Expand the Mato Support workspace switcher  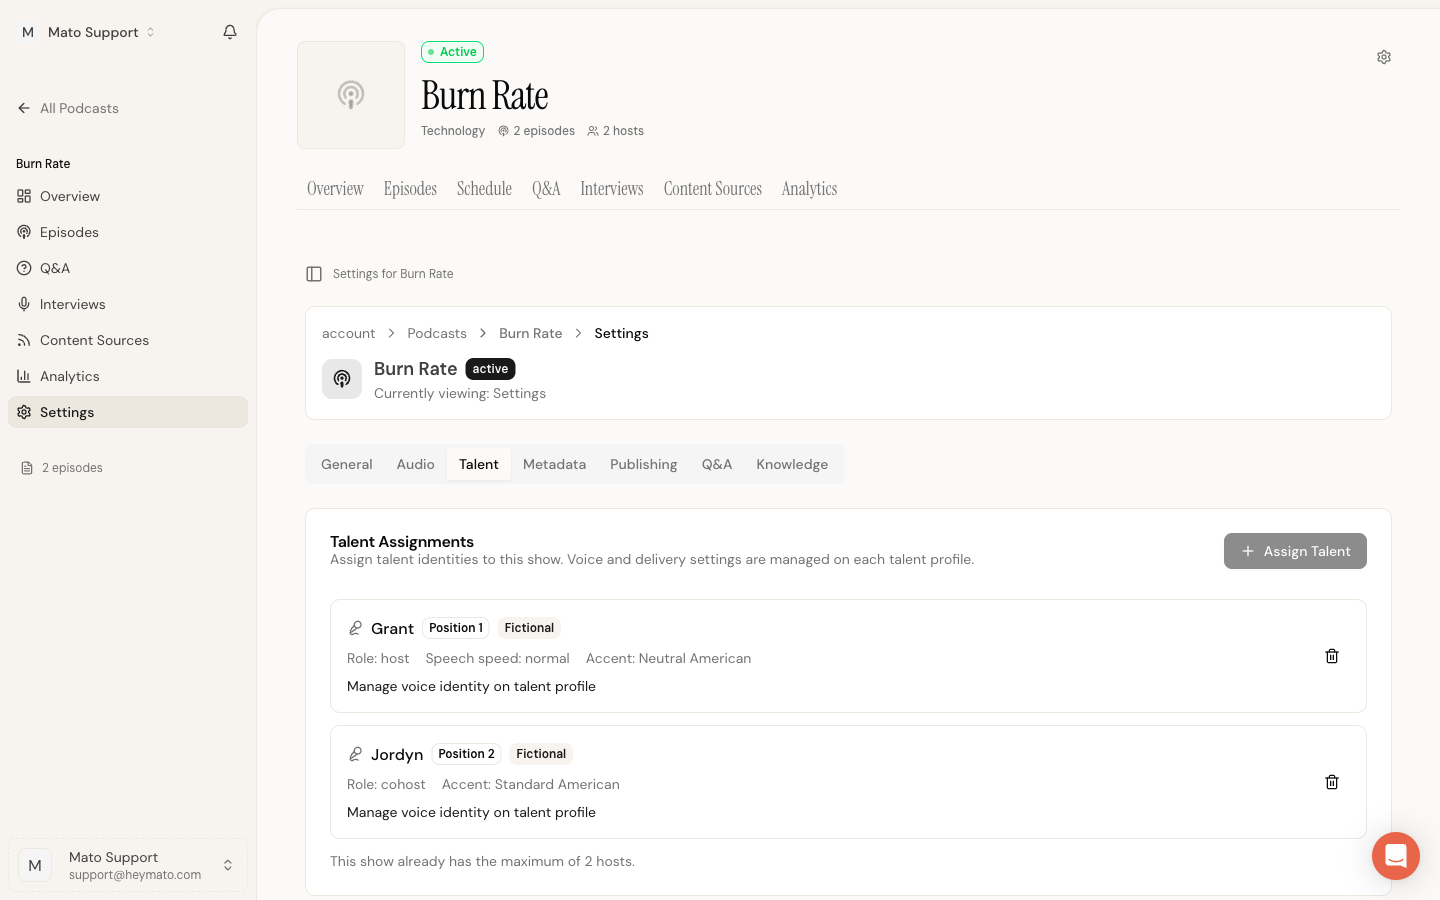pyautogui.click(x=88, y=32)
